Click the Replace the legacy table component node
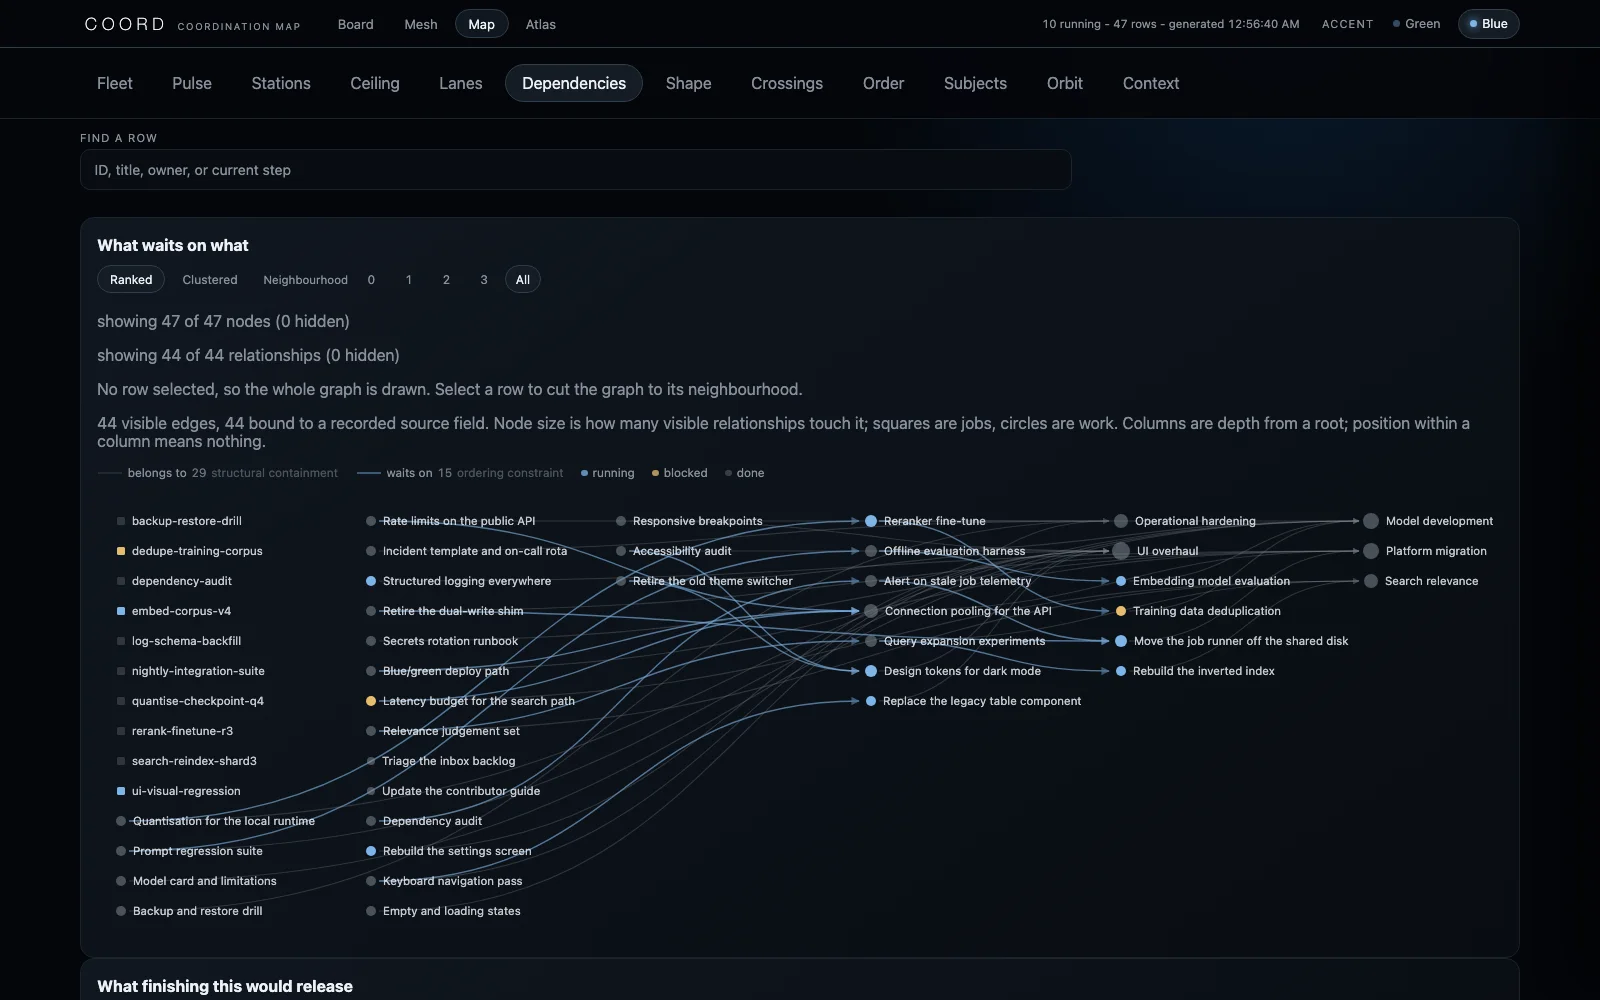 871,701
